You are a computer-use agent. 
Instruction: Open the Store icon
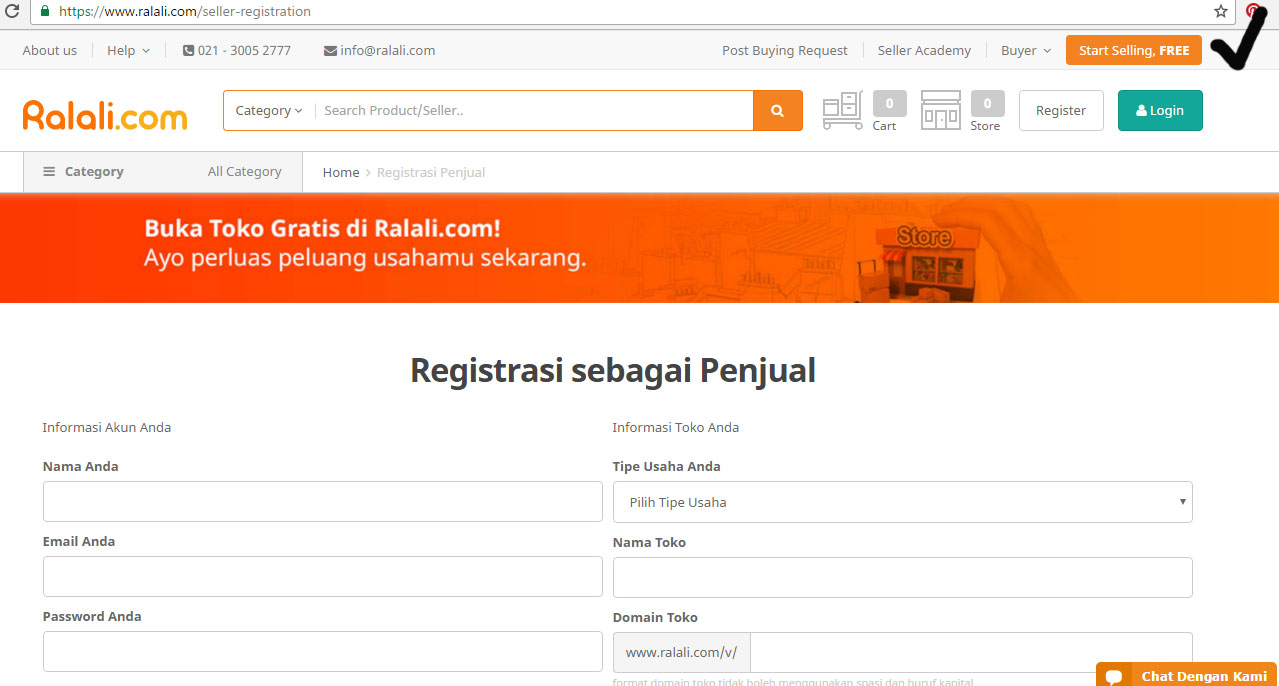pos(940,111)
